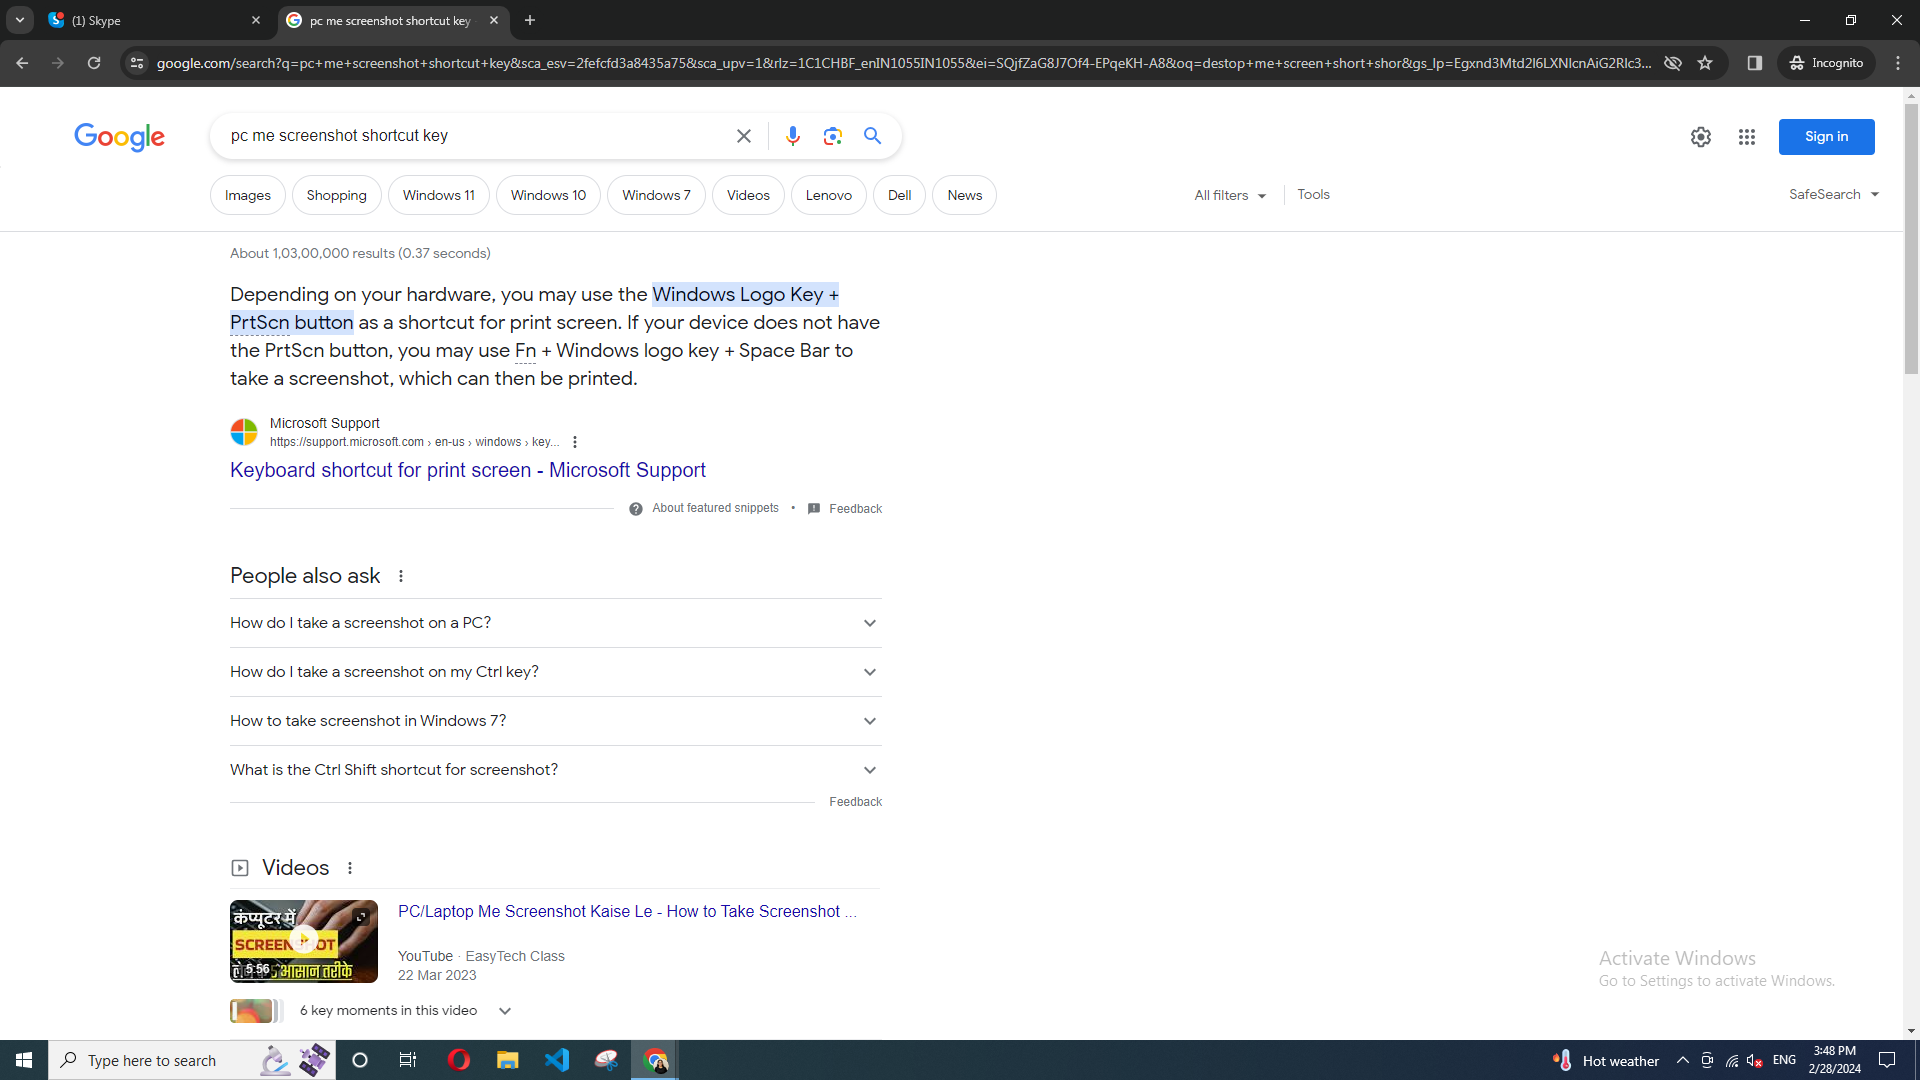Reload the current page
This screenshot has width=1920, height=1080.
(x=94, y=63)
